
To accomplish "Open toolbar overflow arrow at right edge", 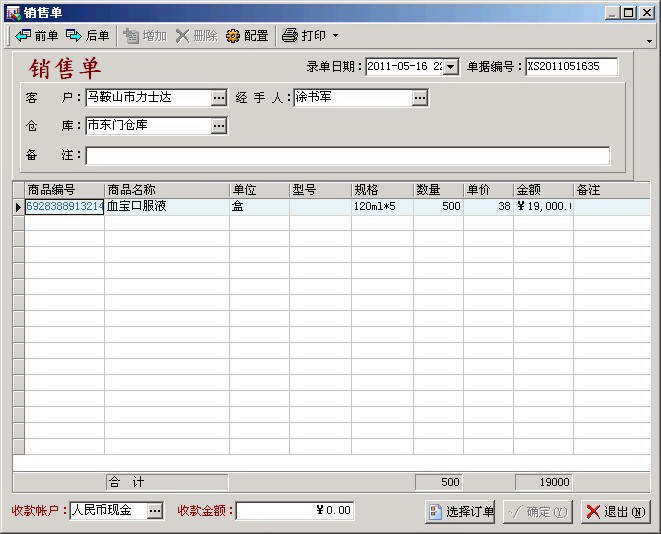I will tap(649, 41).
